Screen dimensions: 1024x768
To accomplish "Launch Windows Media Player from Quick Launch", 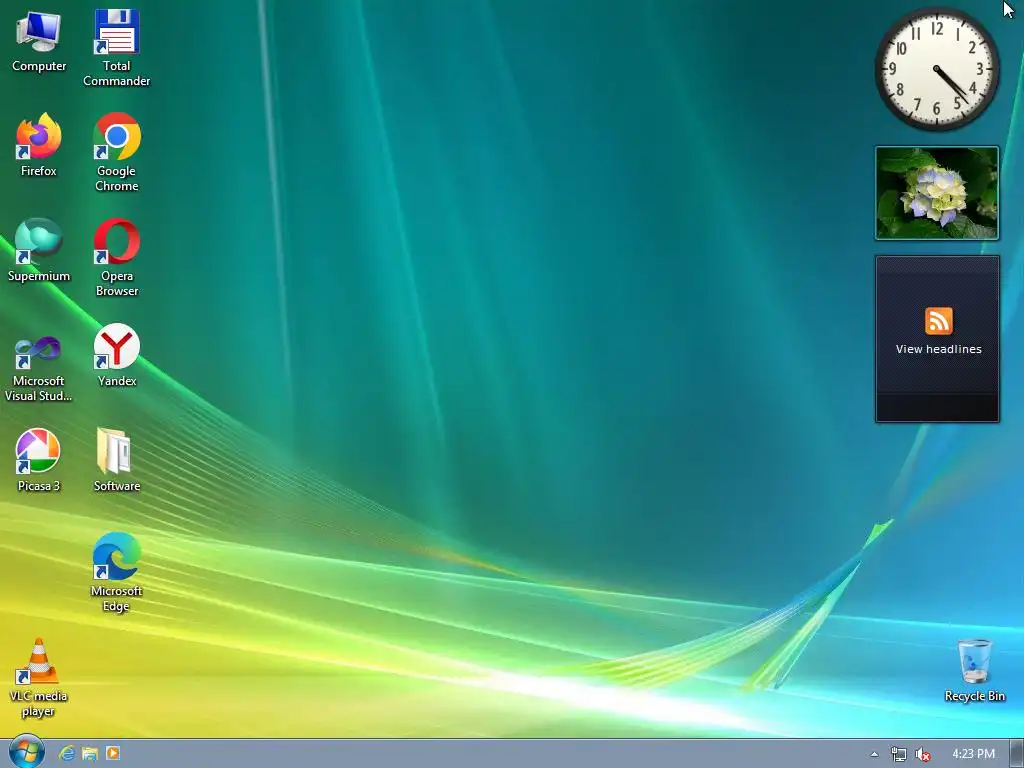I will (112, 753).
